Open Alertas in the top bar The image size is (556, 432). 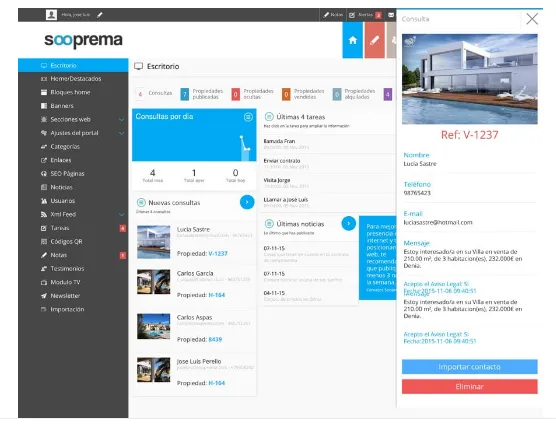[x=365, y=15]
